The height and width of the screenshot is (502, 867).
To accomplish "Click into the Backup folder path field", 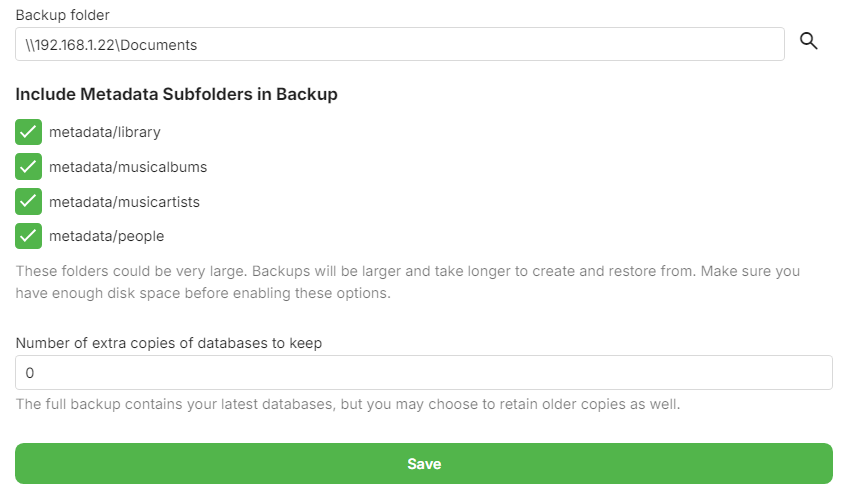I will 400,45.
